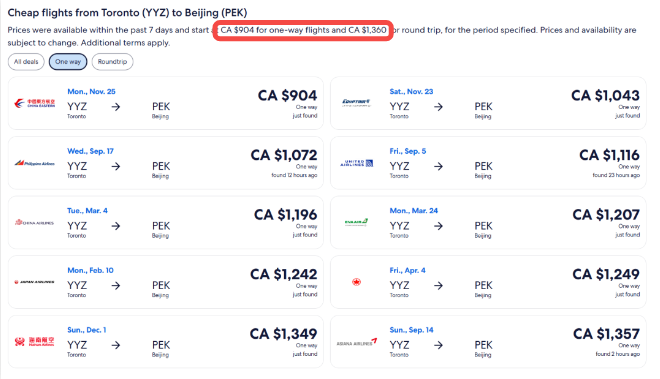The height and width of the screenshot is (379, 660).
Task: Click the Wed., Sep. 17 date link
Action: (x=90, y=151)
